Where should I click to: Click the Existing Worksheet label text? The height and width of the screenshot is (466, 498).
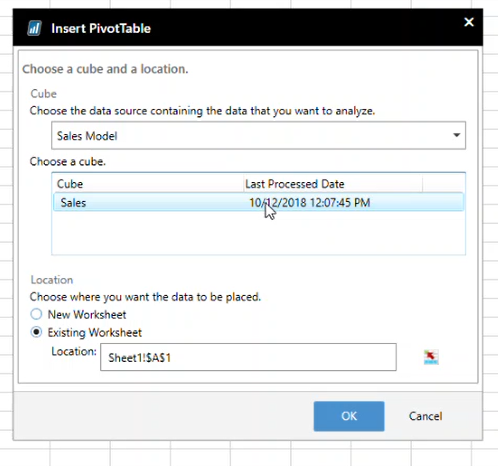(95, 332)
